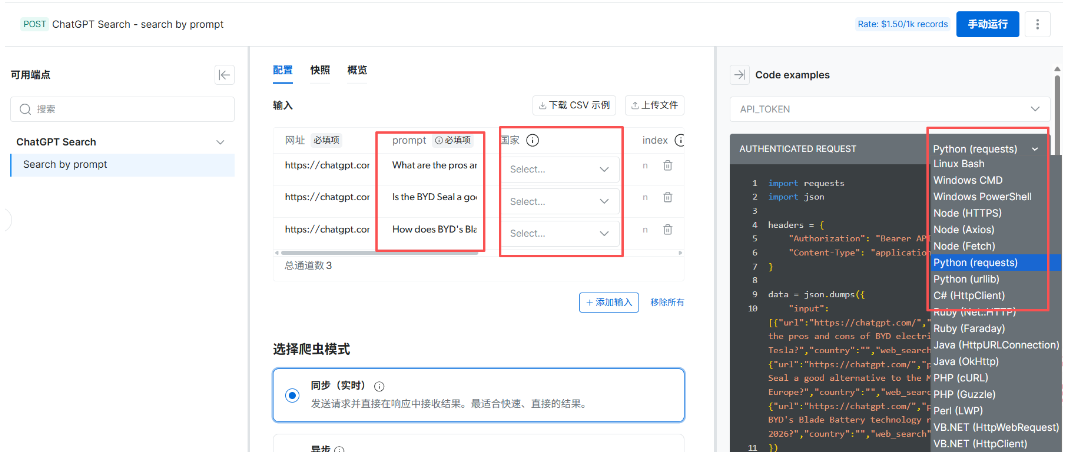Switch to the 概览 tab
Screen dimensions: 1067x456
(x=357, y=70)
